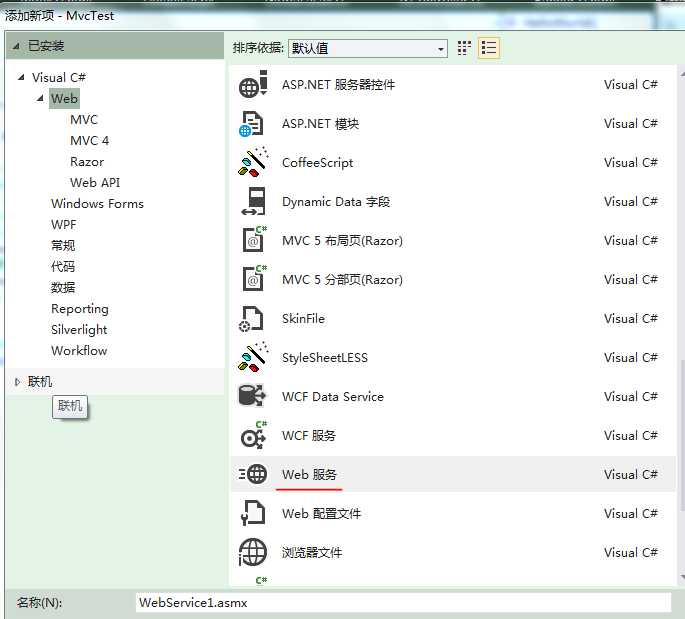Open the 代码 category
This screenshot has width=685, height=619.
(63, 266)
